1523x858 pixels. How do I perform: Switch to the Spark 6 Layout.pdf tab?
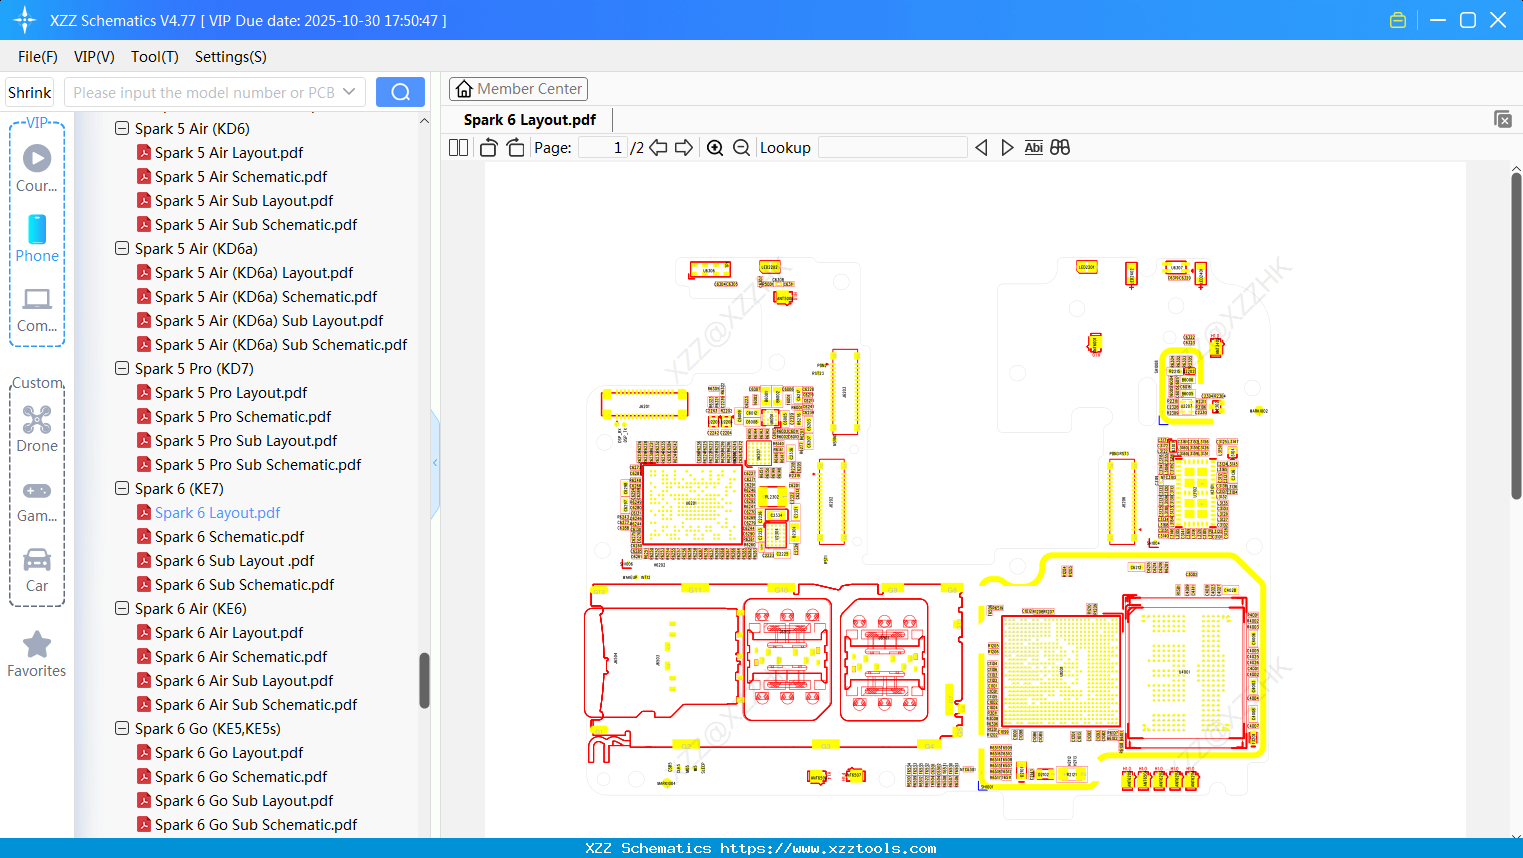[x=529, y=119]
